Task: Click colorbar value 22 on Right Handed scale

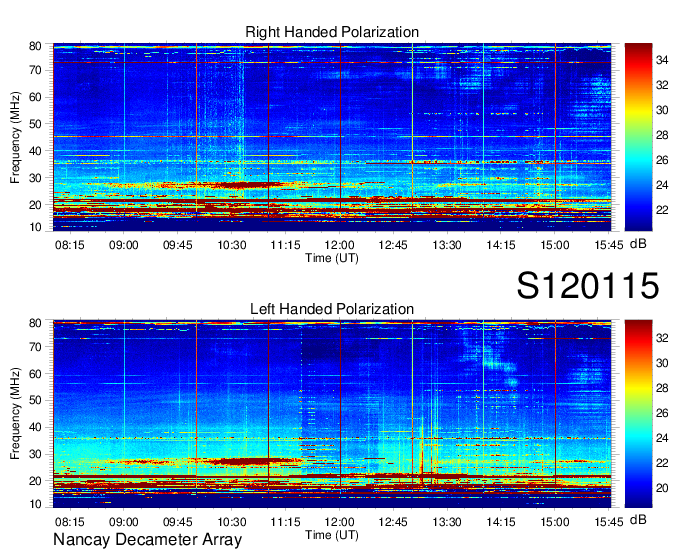Action: 662,210
